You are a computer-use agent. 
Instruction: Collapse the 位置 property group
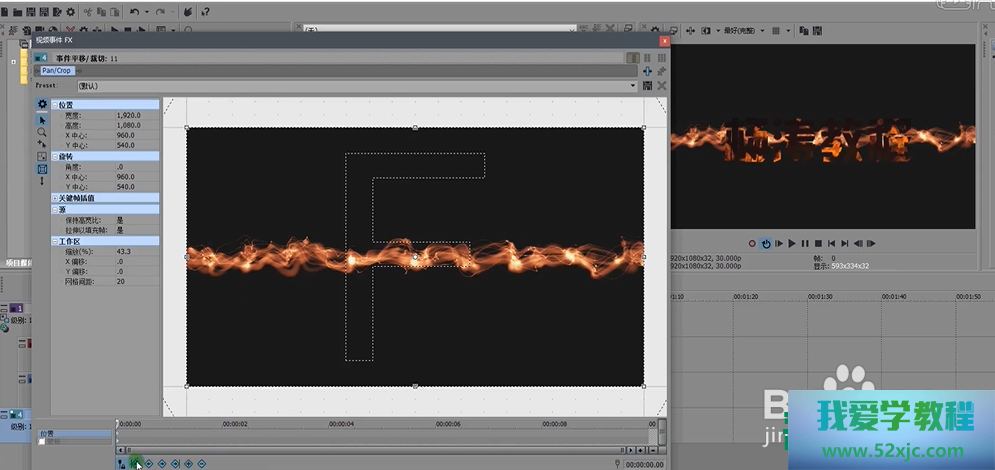[x=54, y=104]
